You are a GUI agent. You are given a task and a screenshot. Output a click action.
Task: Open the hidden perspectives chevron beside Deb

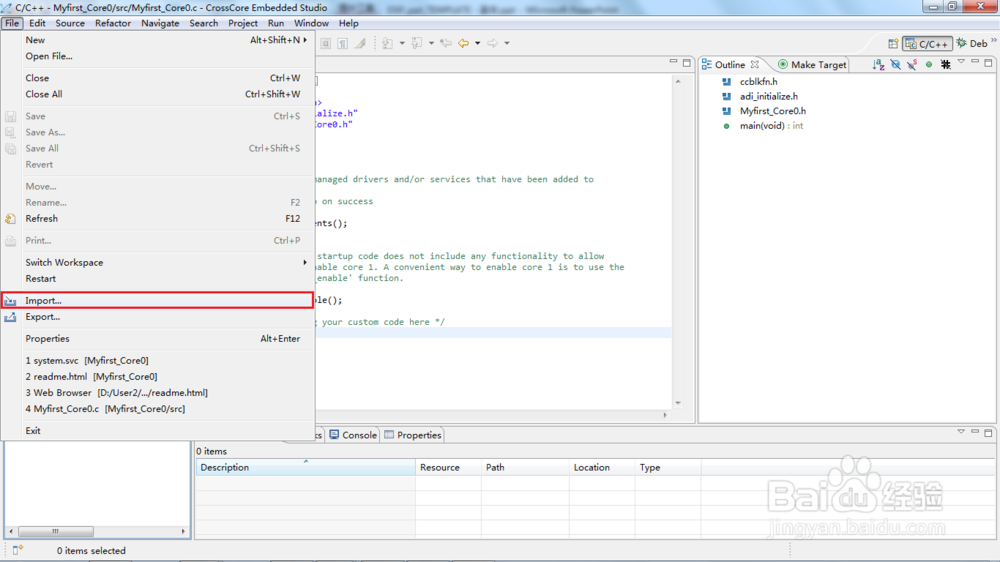coord(994,40)
